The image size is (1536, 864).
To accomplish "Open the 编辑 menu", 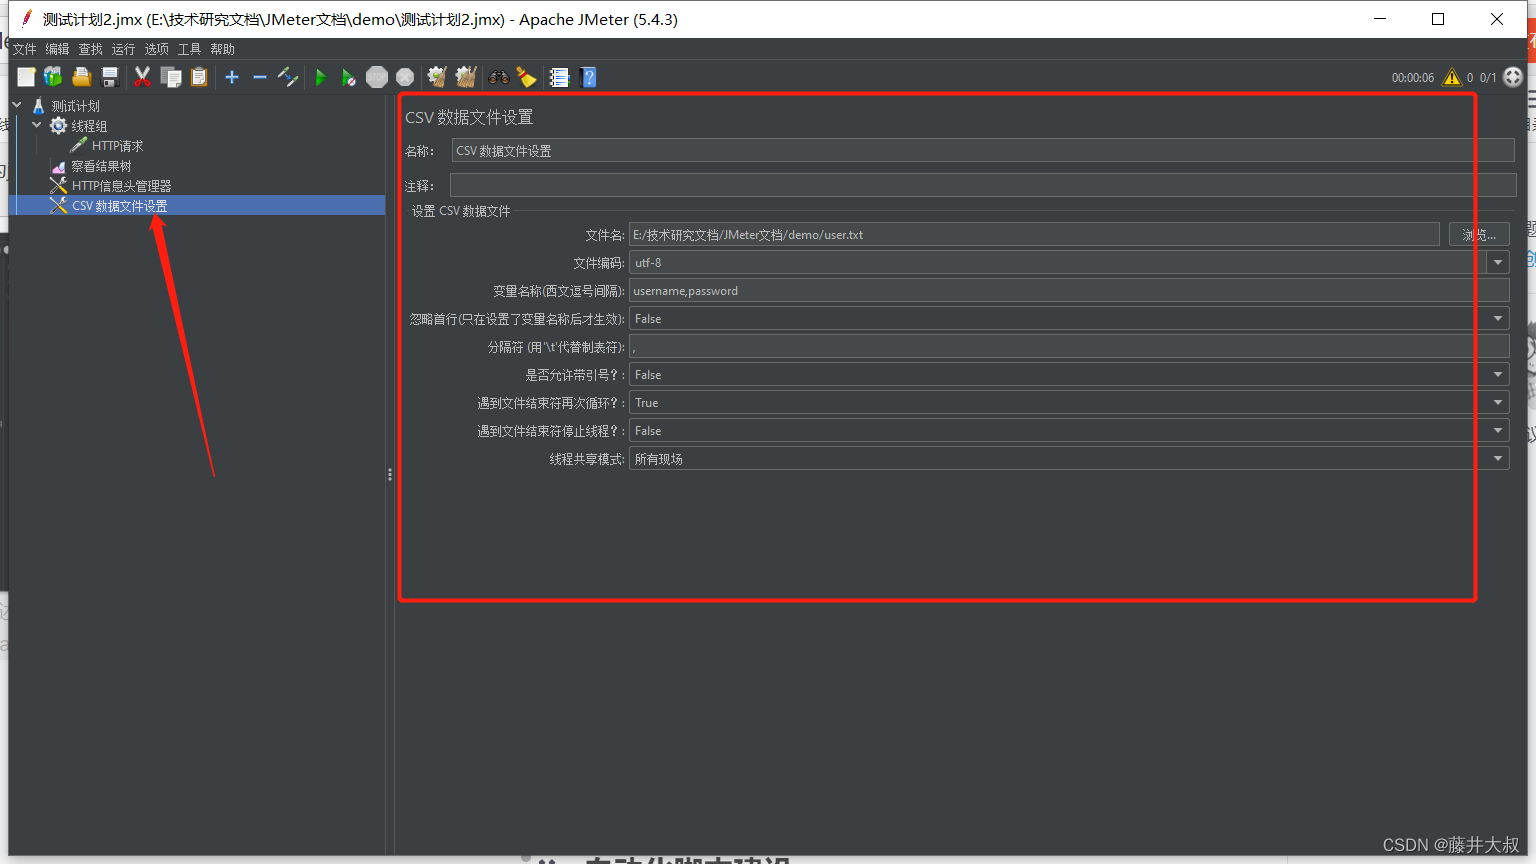I will click(57, 49).
